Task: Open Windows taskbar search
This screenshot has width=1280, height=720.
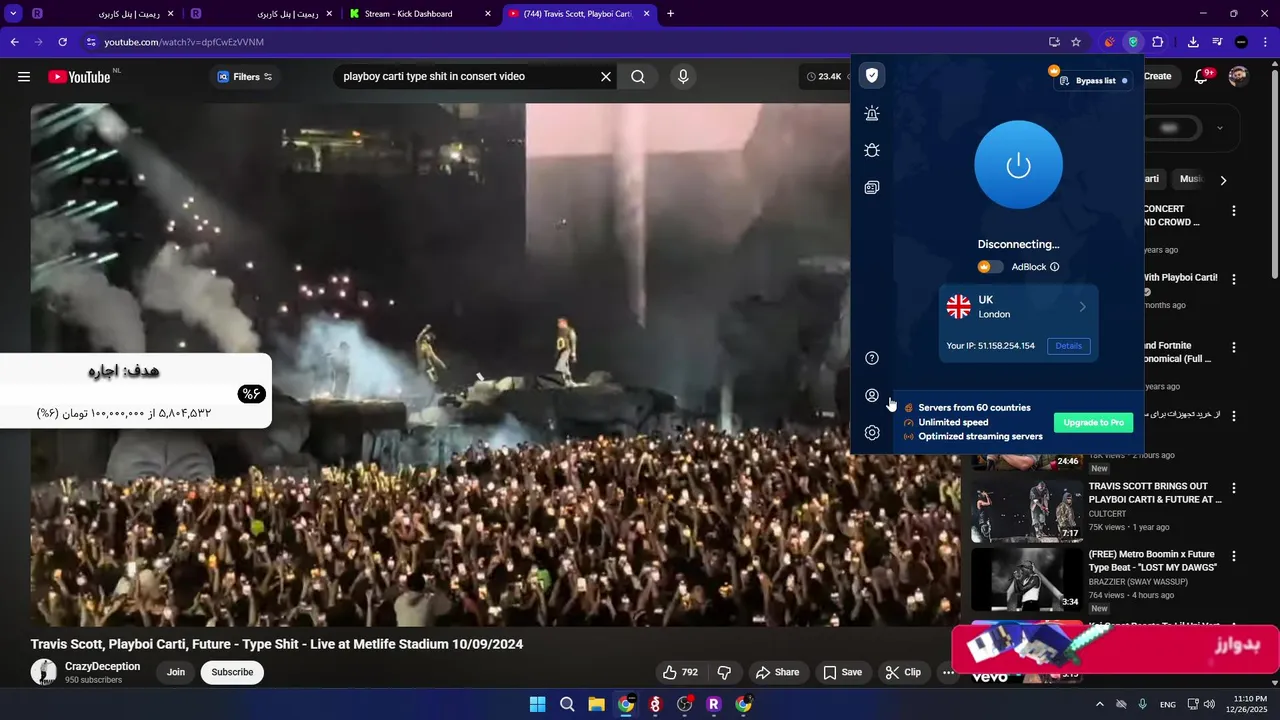Action: tap(567, 704)
